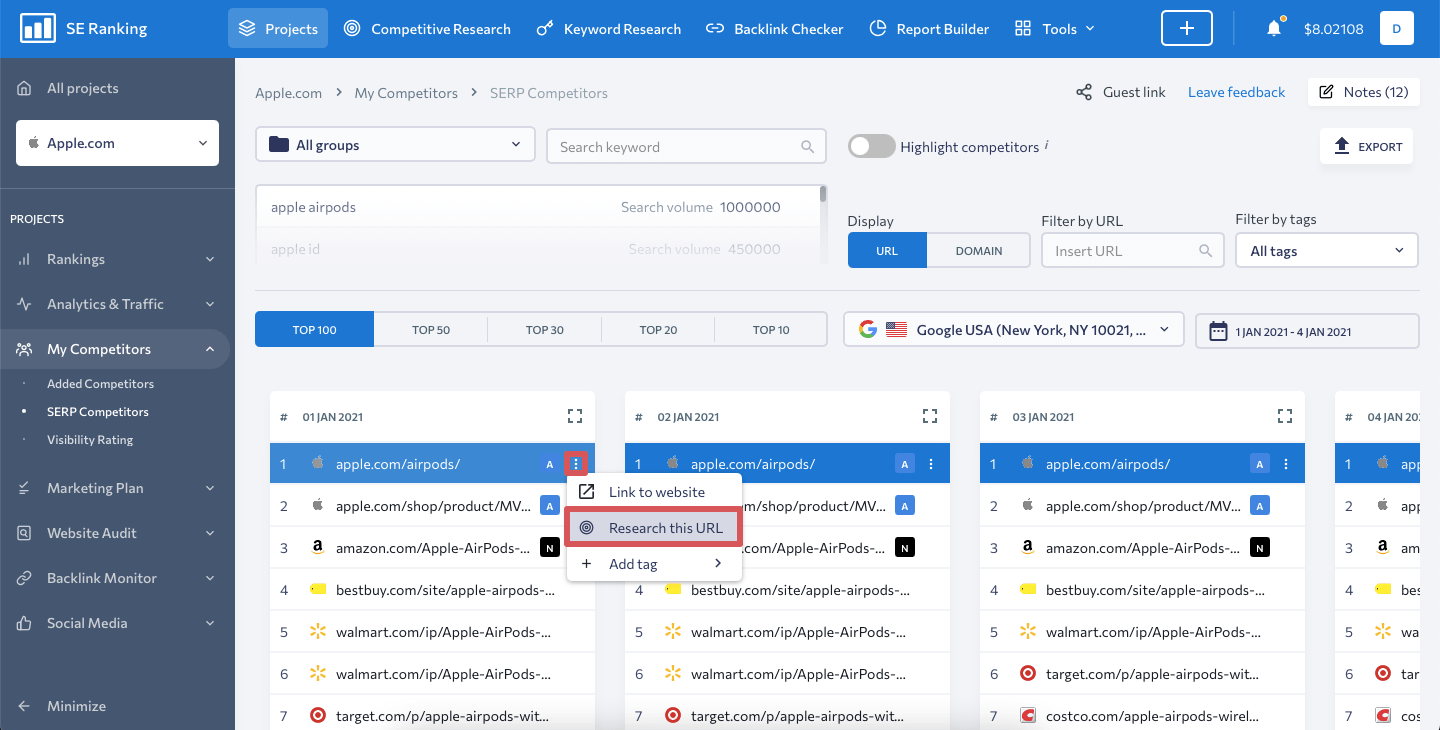Open the Google USA search engine dropdown
The width and height of the screenshot is (1440, 730).
click(1013, 329)
